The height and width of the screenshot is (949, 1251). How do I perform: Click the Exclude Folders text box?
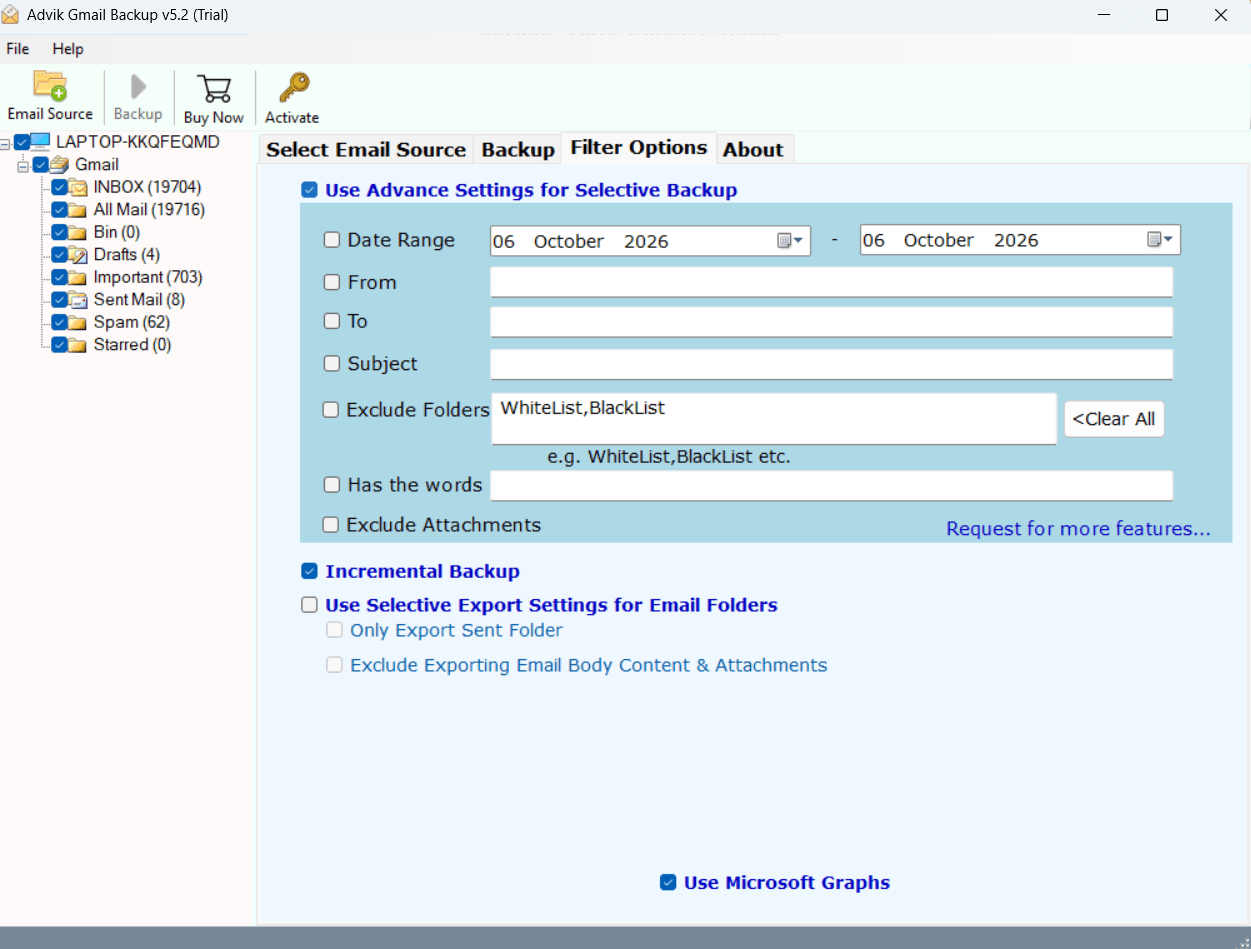click(x=774, y=419)
